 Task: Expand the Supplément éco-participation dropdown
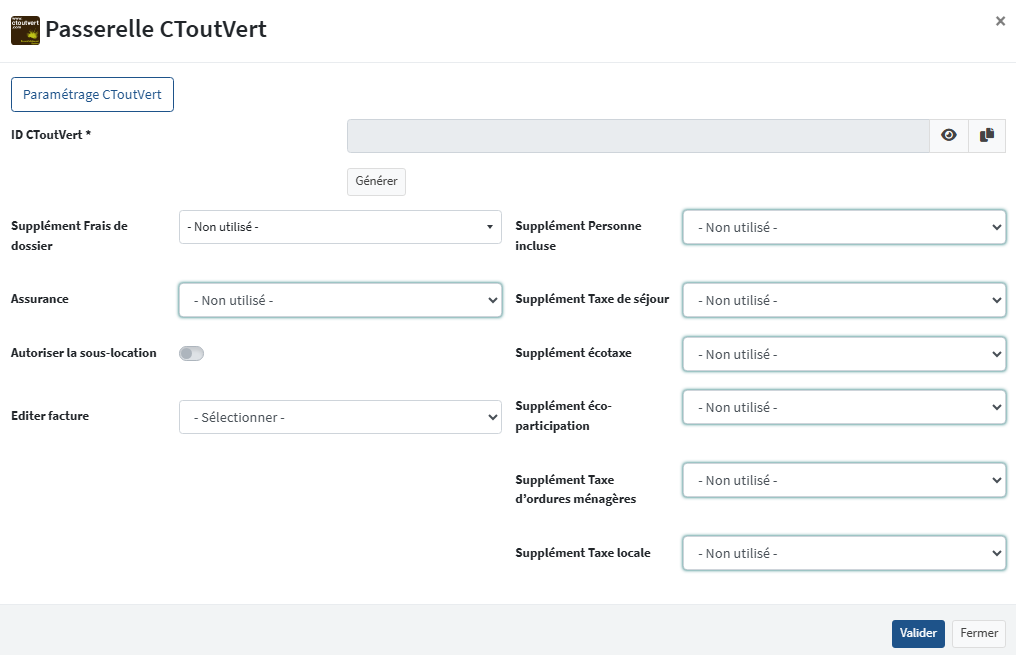point(844,407)
